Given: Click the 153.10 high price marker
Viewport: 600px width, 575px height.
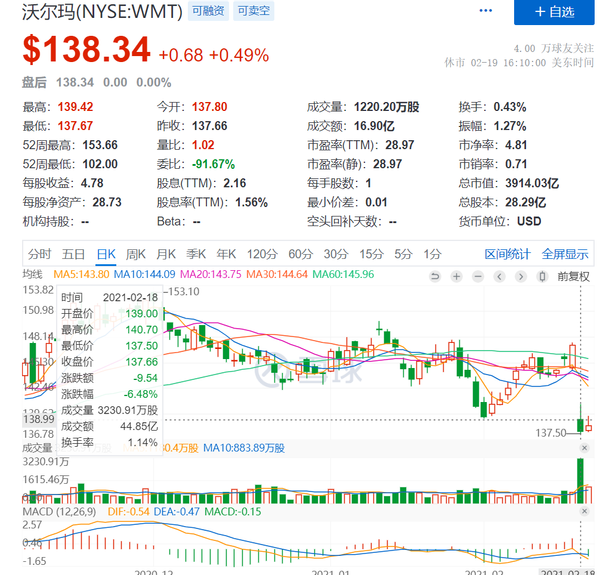Looking at the screenshot, I should click(184, 292).
